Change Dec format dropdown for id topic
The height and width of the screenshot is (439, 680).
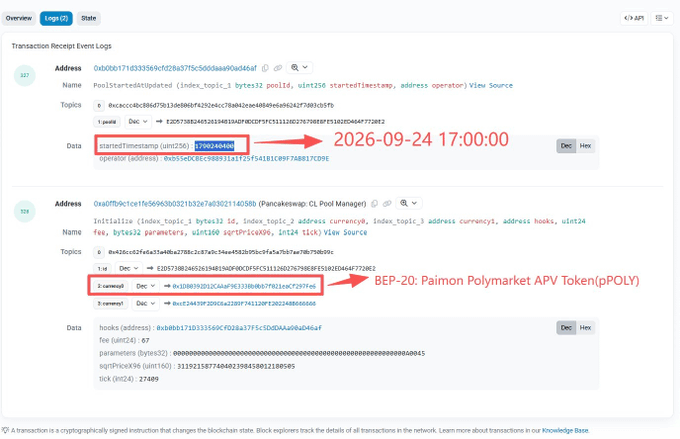pyautogui.click(x=129, y=268)
